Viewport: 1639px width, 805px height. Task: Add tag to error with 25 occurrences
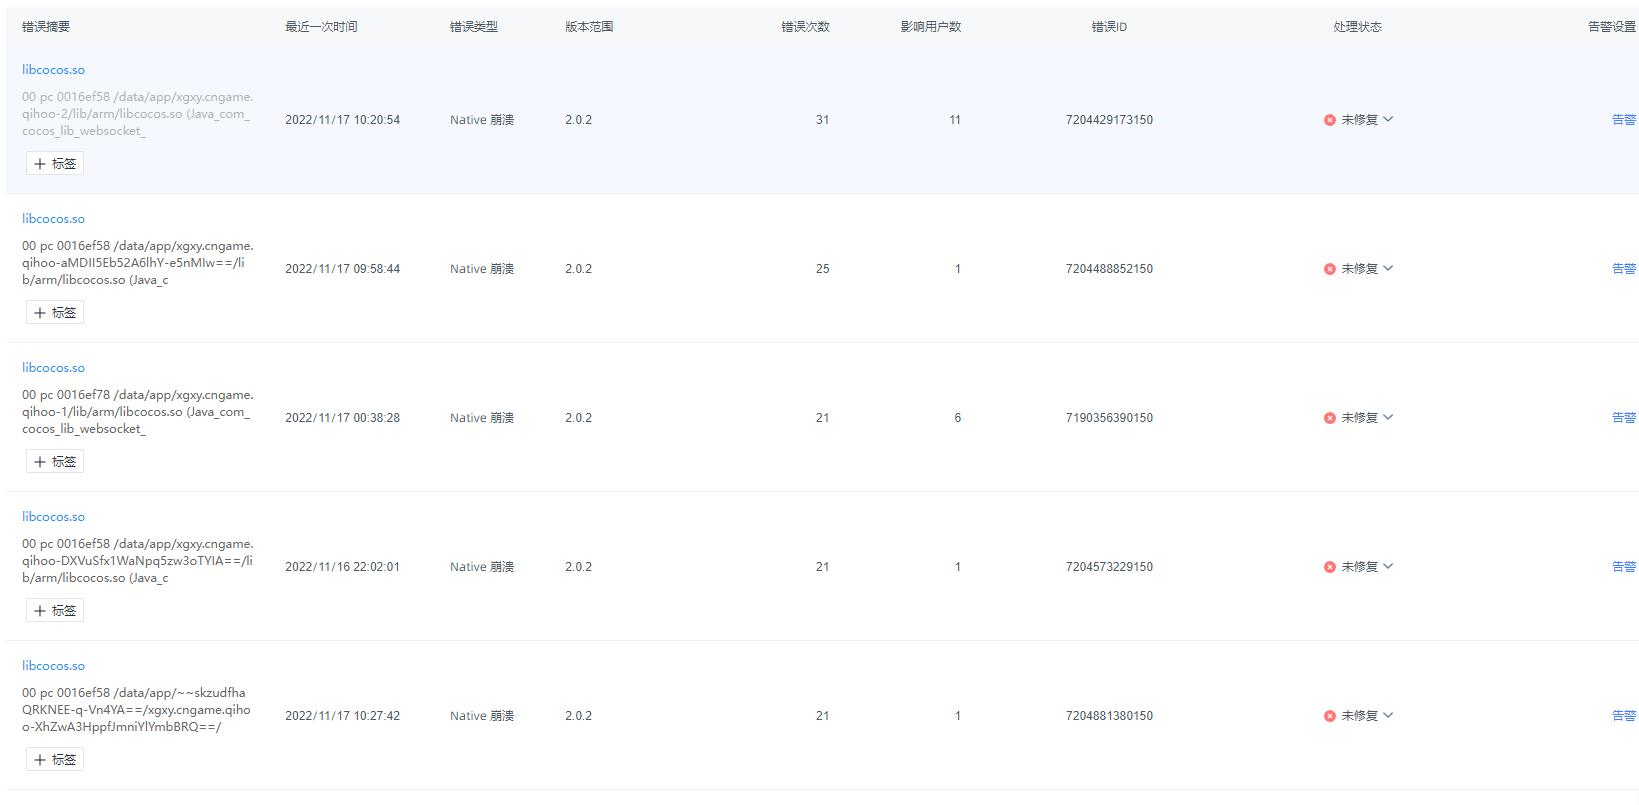pos(55,313)
